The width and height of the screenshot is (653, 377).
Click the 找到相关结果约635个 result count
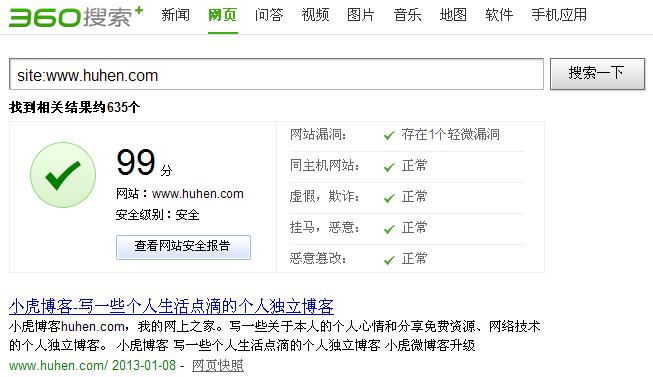coord(74,107)
